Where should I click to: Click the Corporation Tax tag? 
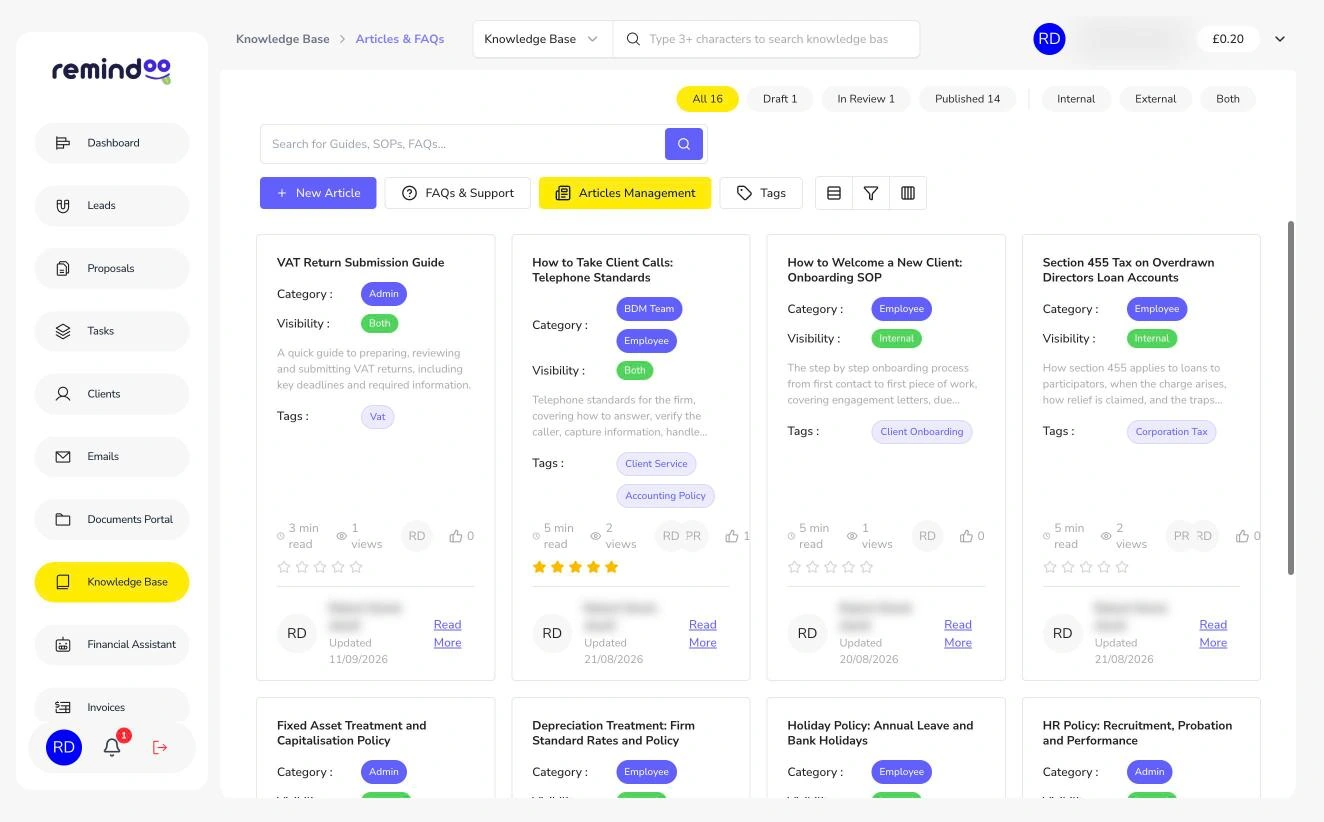click(x=1171, y=432)
